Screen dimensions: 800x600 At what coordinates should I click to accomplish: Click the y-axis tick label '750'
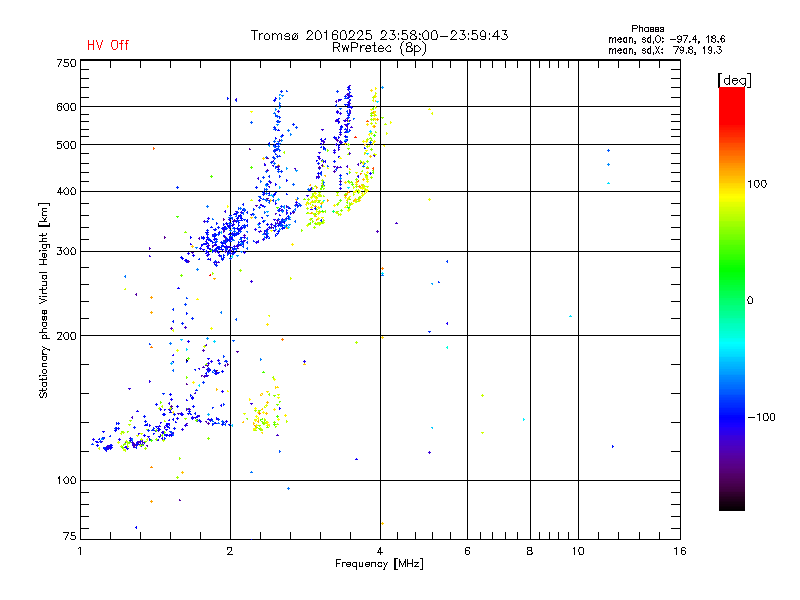(x=66, y=64)
